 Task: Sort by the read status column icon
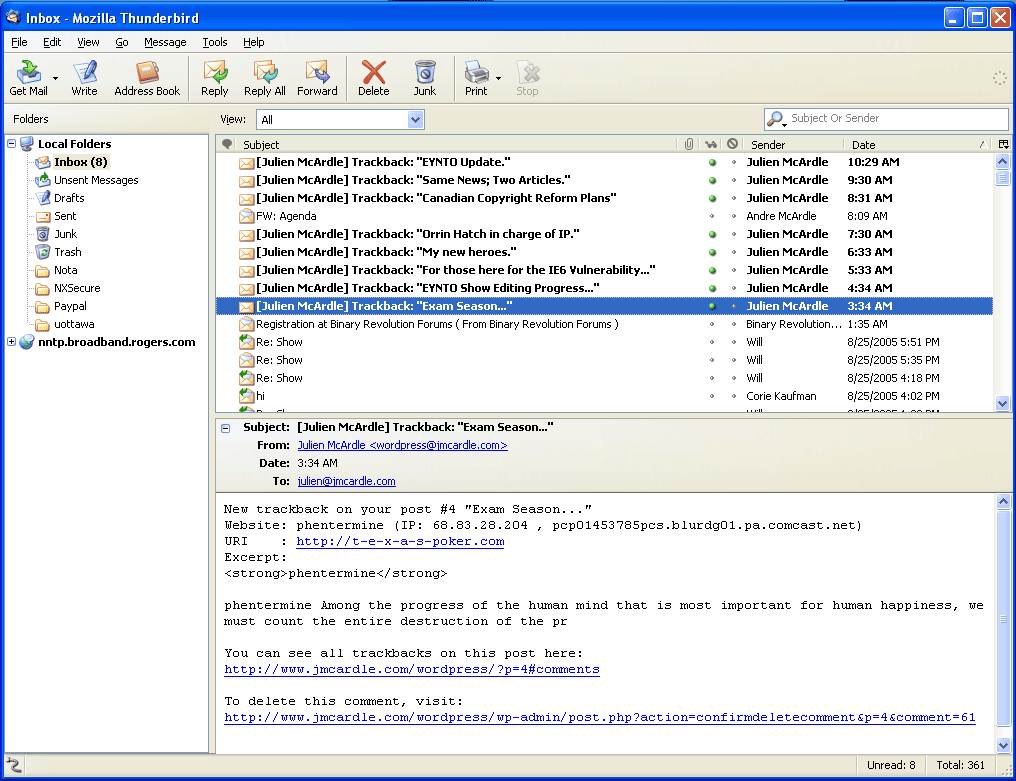pos(711,144)
